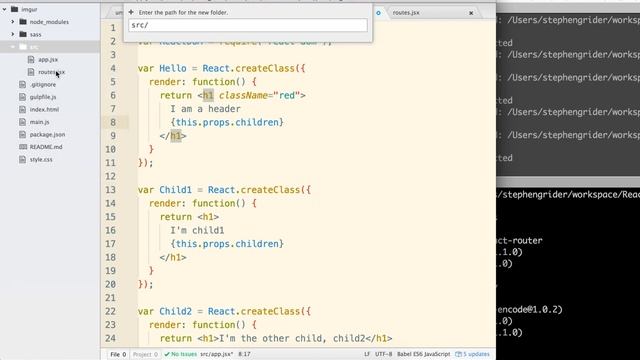Click the routes.jsx file icon in tree
The height and width of the screenshot is (360, 640).
[31, 72]
